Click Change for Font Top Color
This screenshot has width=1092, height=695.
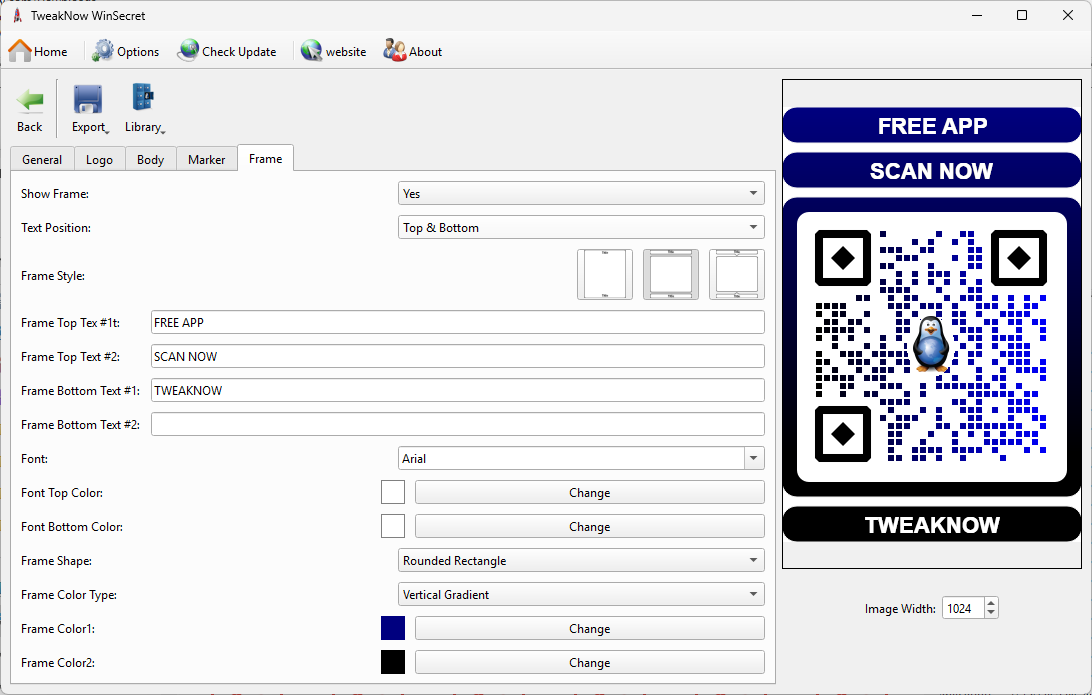click(x=590, y=492)
